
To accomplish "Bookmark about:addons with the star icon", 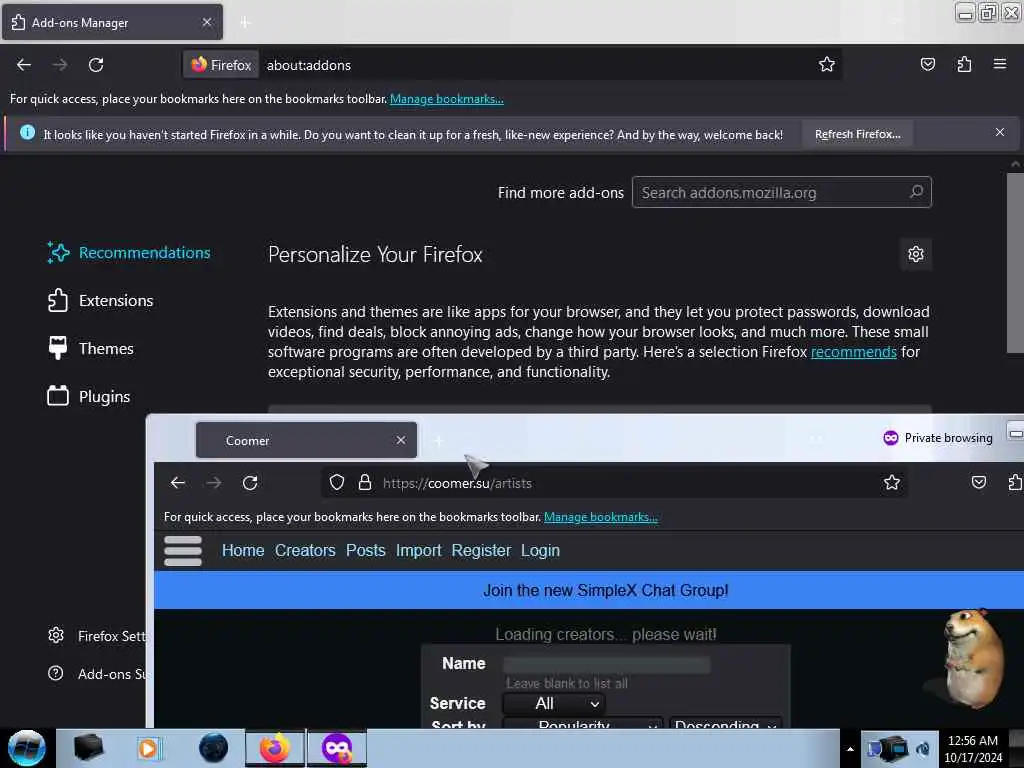I will click(x=827, y=64).
